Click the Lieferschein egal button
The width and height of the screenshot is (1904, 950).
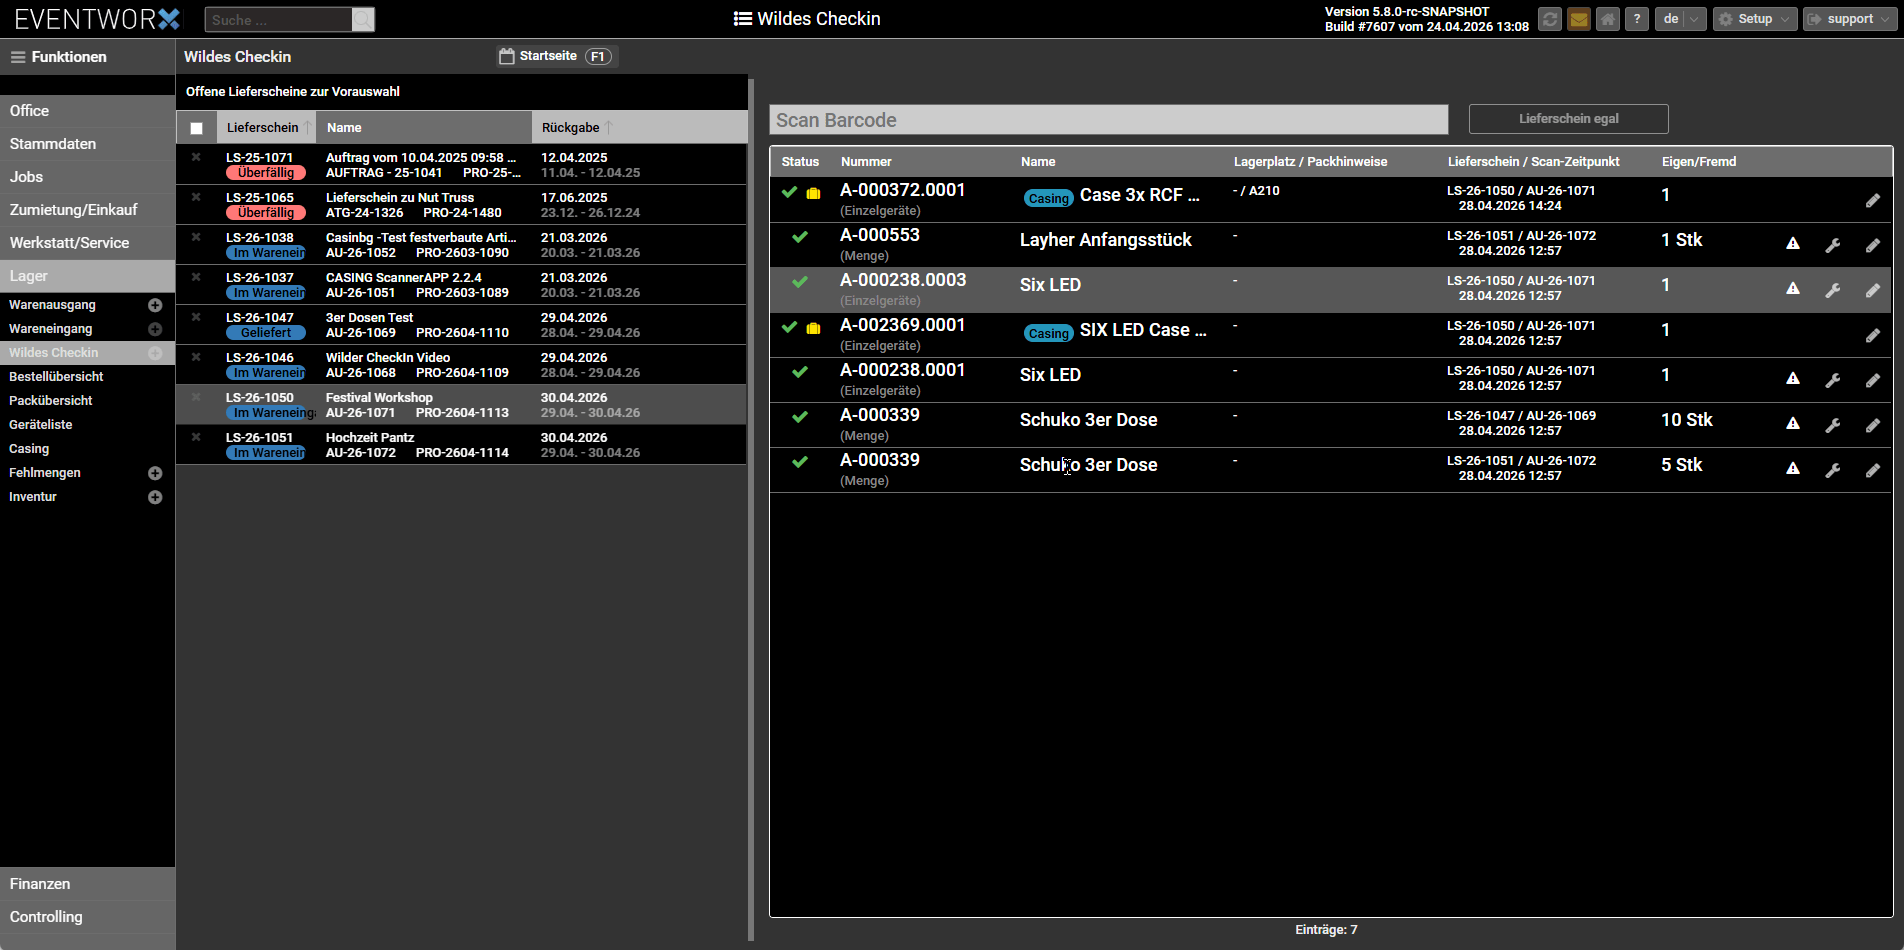point(1568,119)
